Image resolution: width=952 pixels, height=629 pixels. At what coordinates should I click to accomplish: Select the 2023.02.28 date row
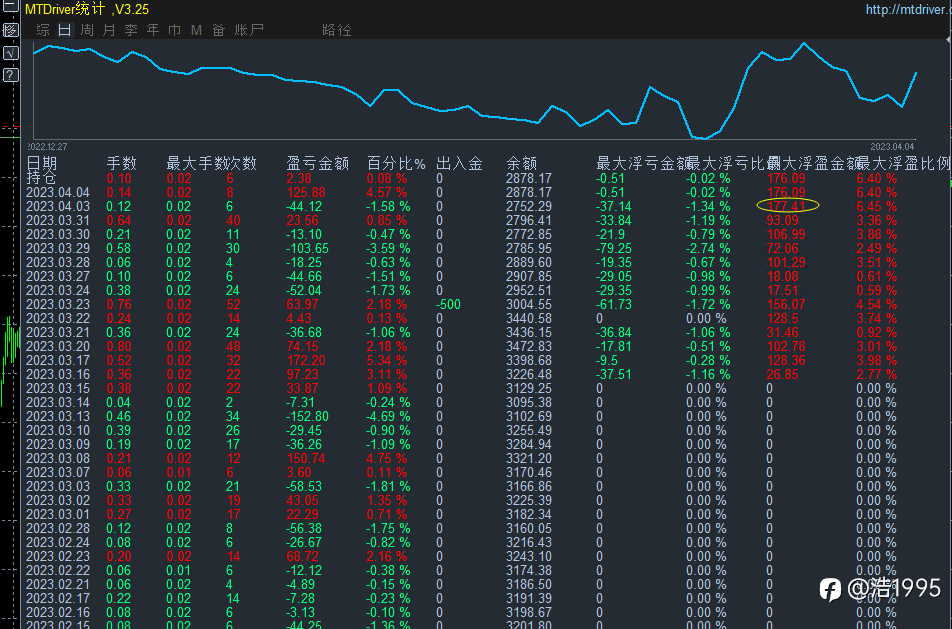(x=58, y=528)
